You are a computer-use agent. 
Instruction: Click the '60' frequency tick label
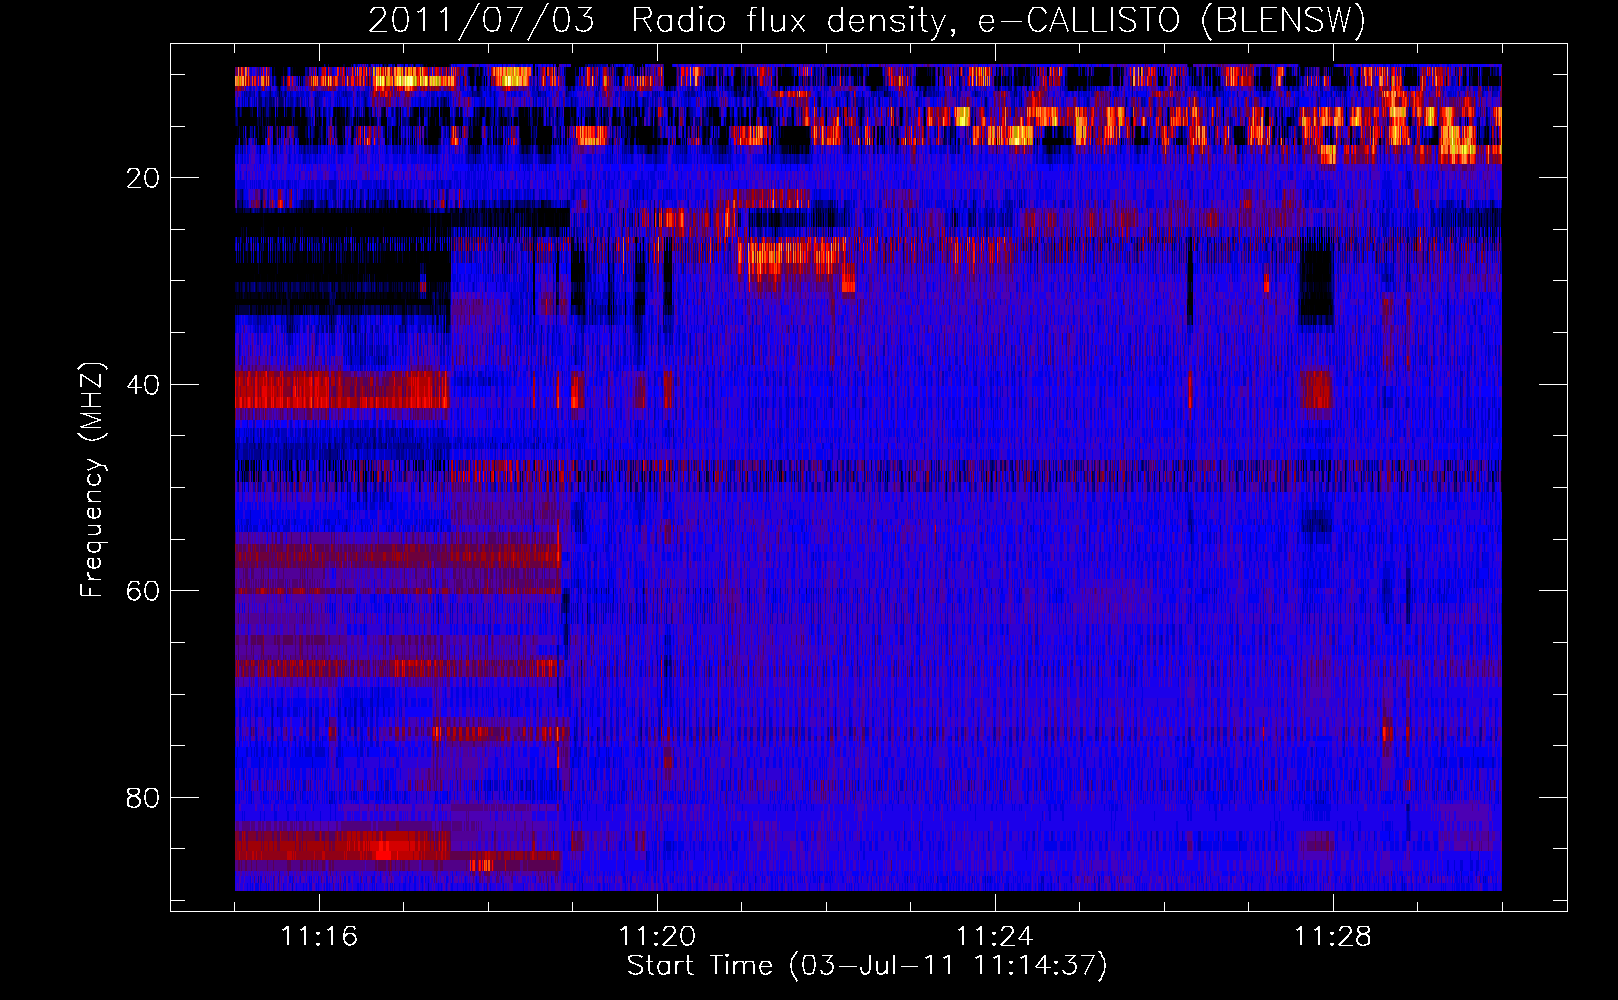pyautogui.click(x=144, y=591)
